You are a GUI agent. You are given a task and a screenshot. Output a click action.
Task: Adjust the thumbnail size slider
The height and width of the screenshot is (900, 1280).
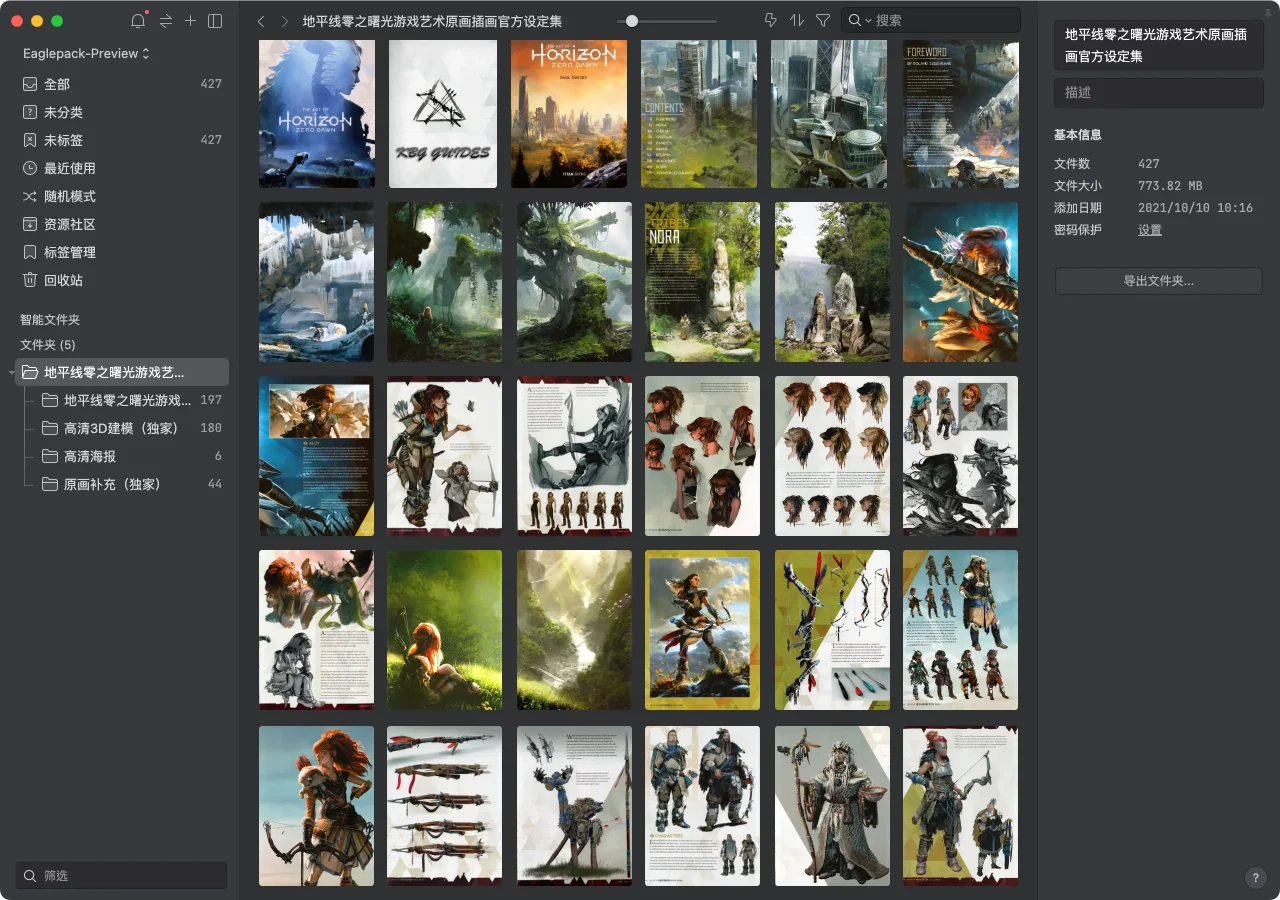pos(631,21)
